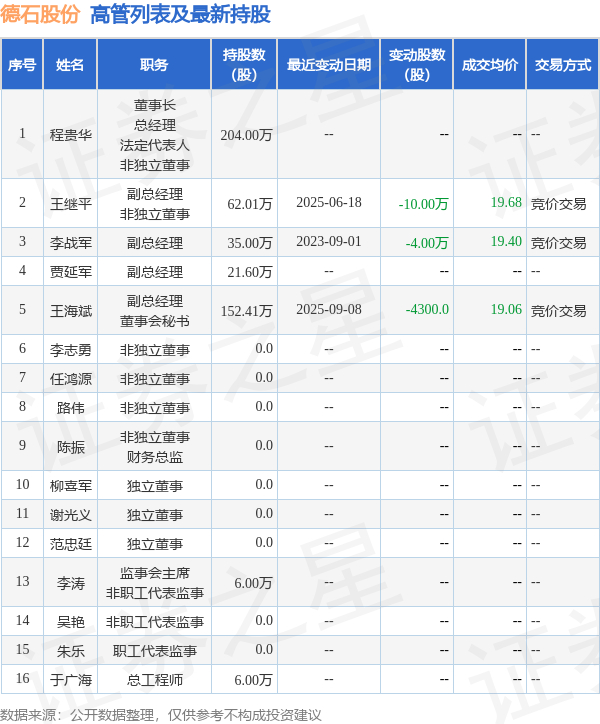Click the name 路伟

(71, 408)
